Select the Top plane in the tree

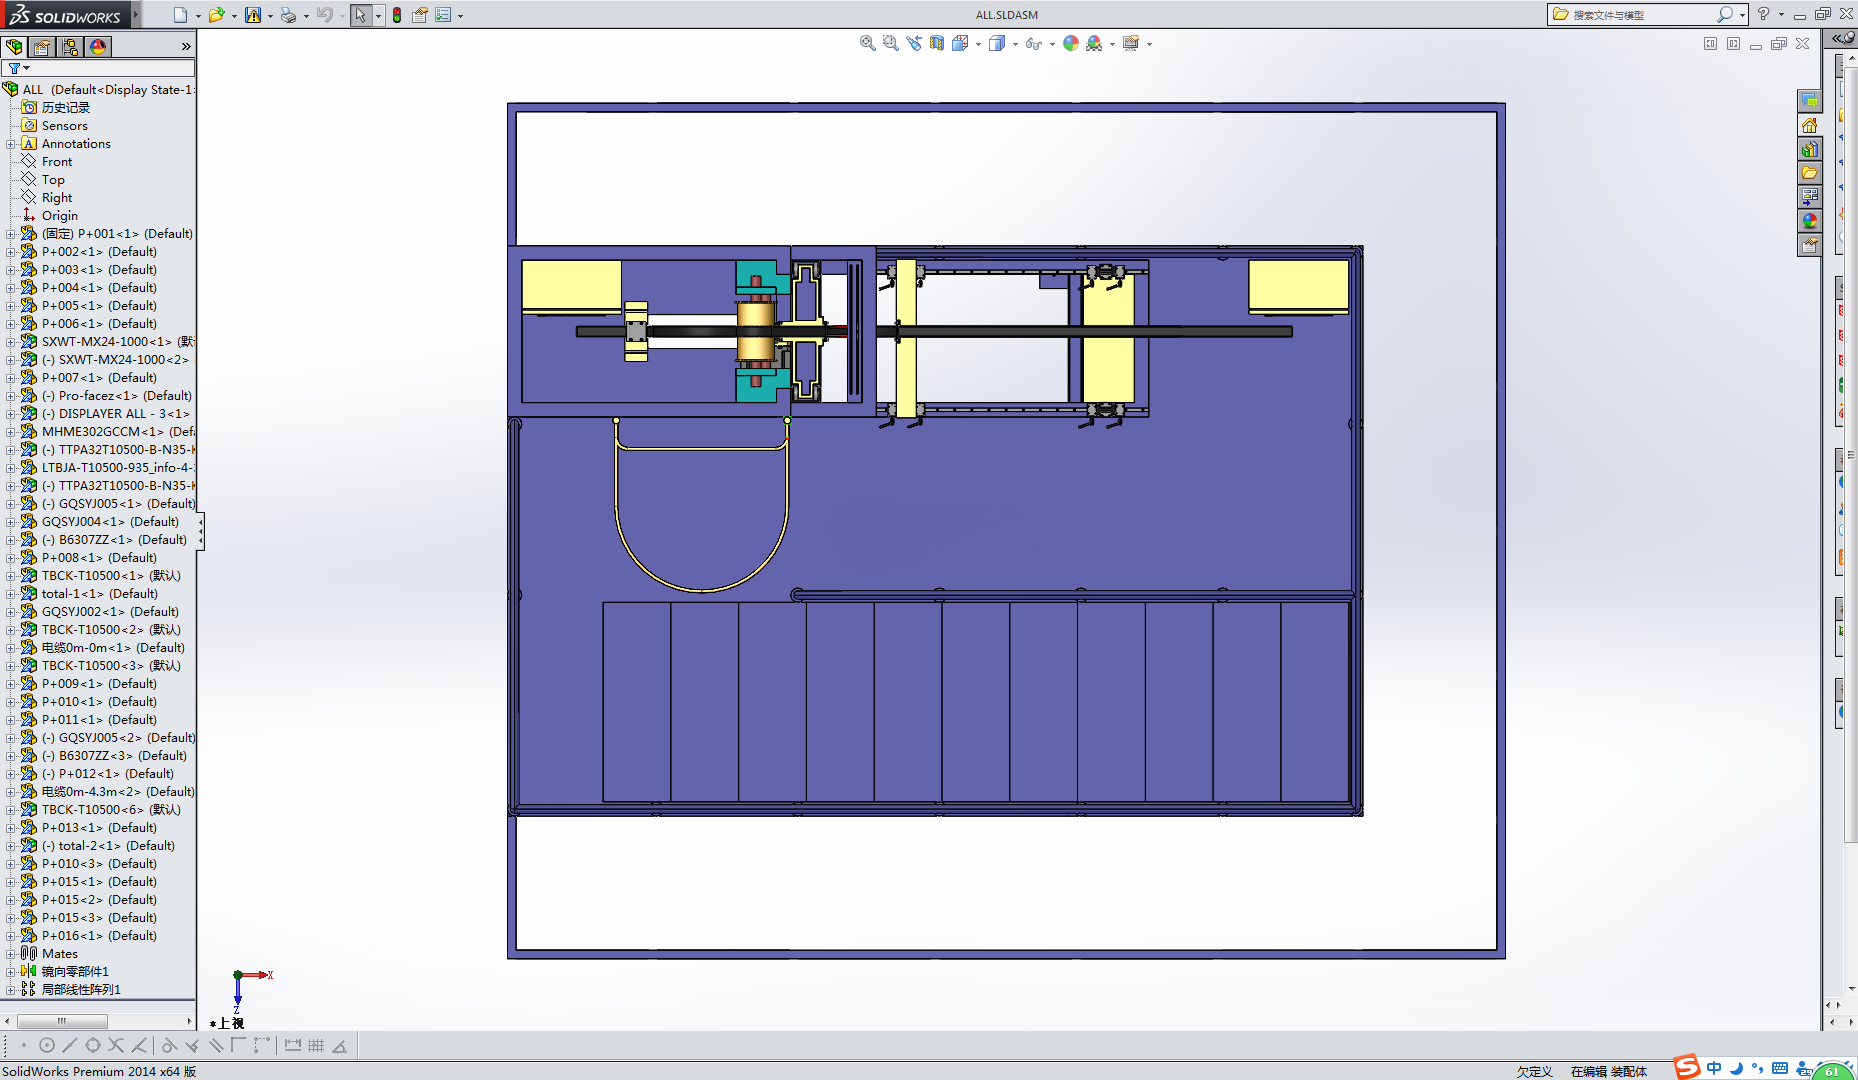[53, 180]
